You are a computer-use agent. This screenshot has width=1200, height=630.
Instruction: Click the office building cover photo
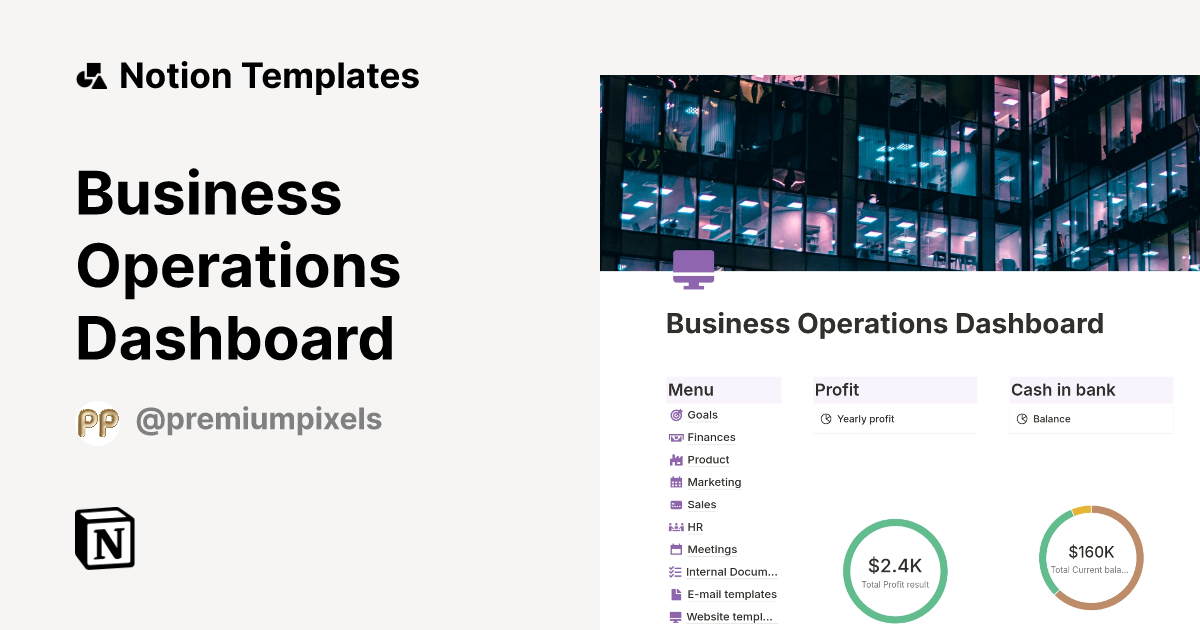pos(900,170)
